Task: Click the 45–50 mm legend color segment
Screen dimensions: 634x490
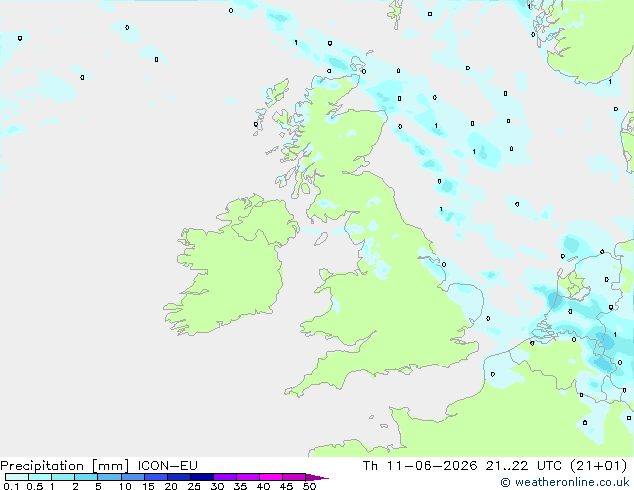Action: click(294, 477)
